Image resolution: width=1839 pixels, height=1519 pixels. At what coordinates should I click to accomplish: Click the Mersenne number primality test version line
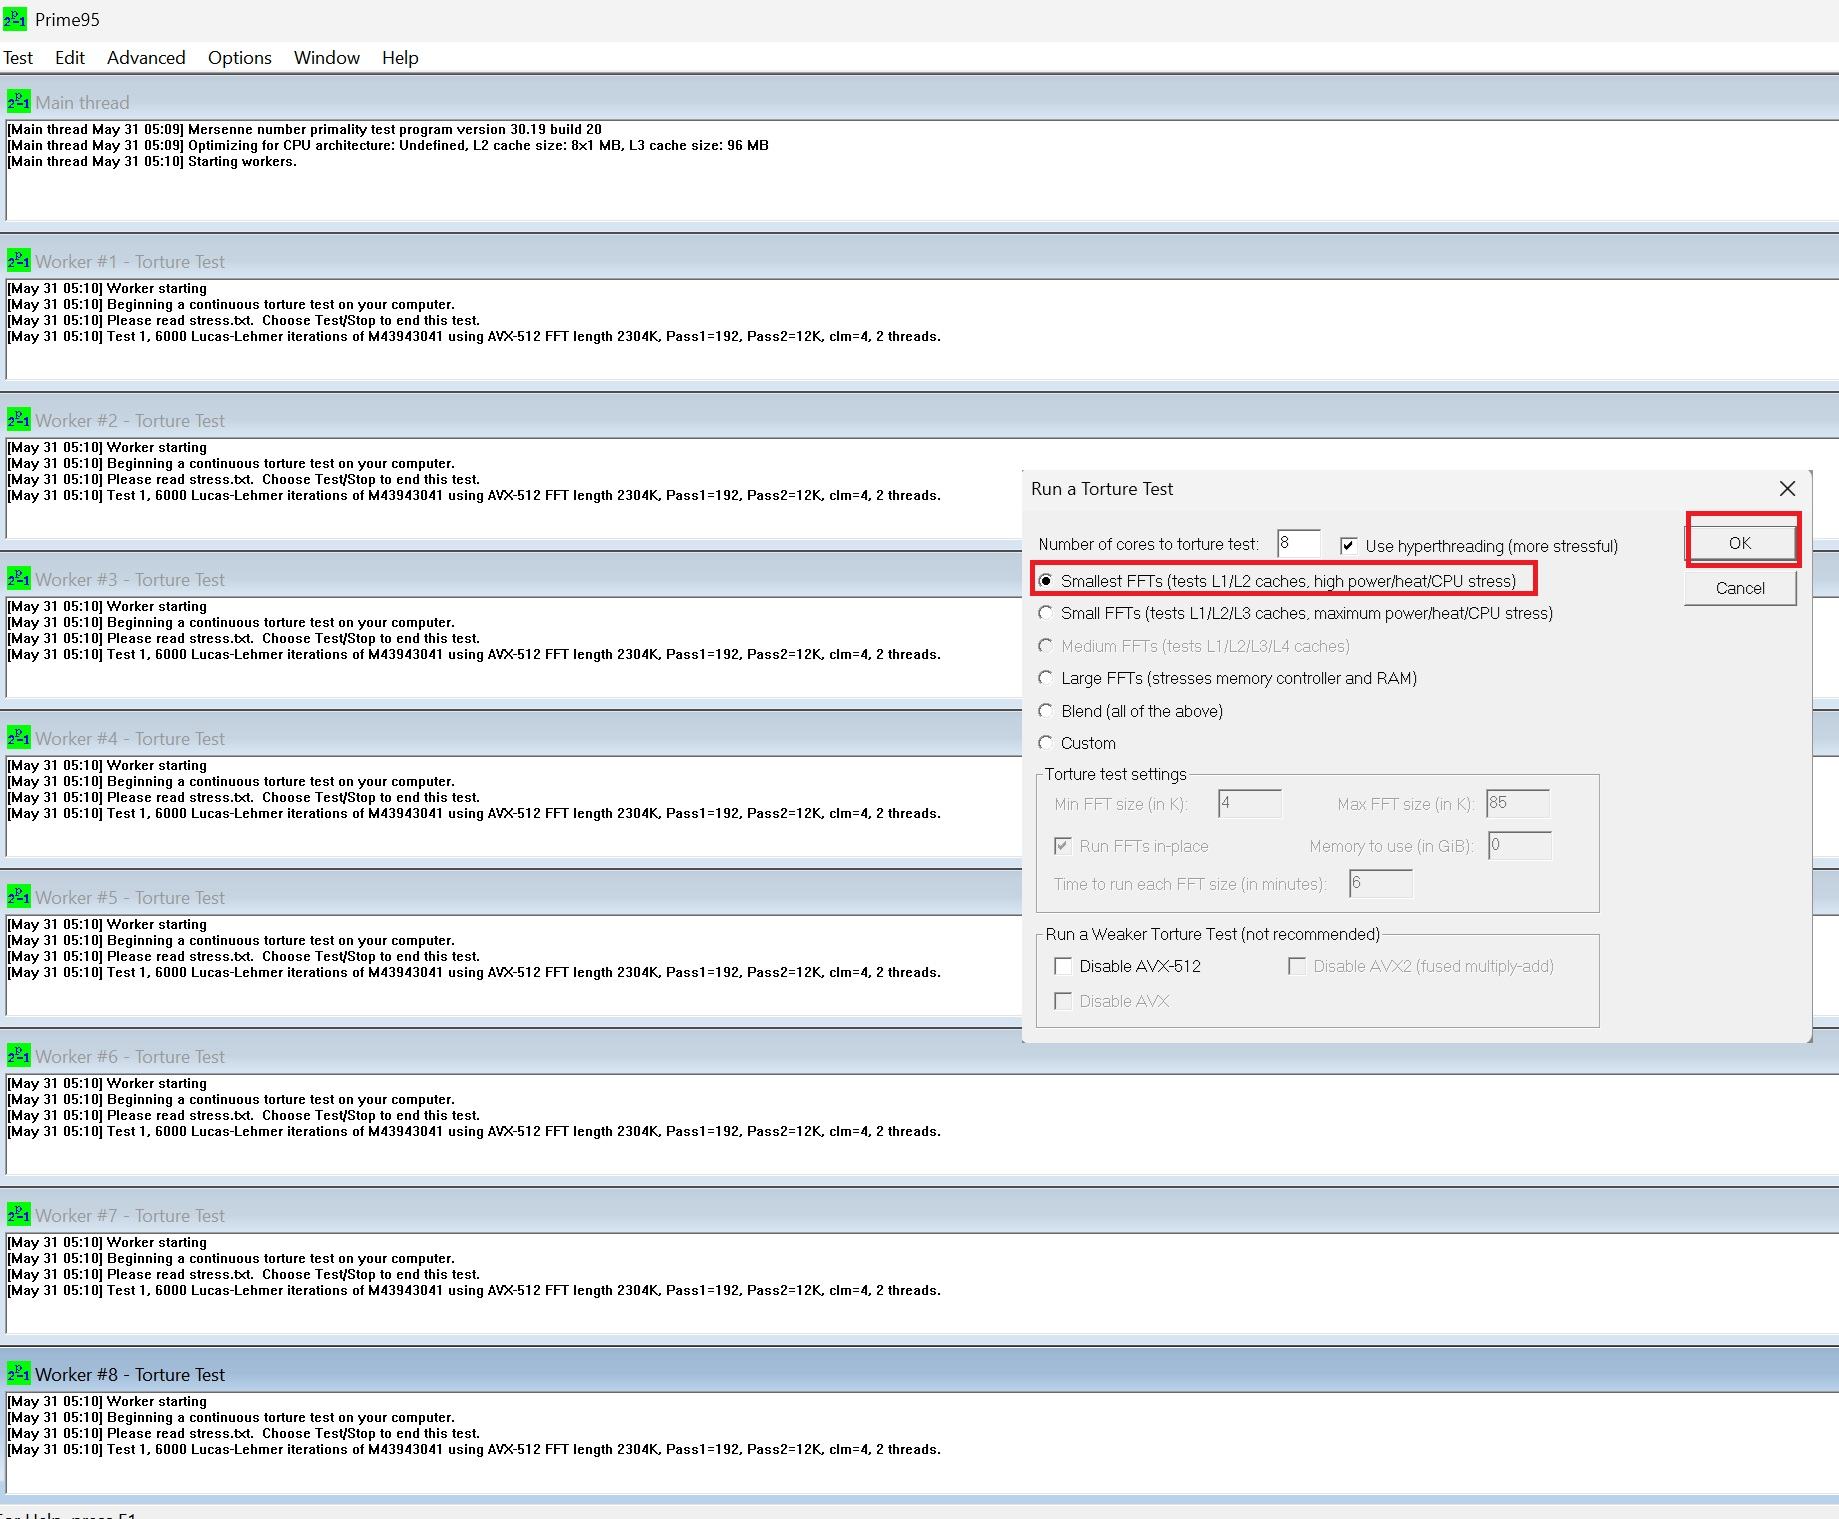pos(305,129)
